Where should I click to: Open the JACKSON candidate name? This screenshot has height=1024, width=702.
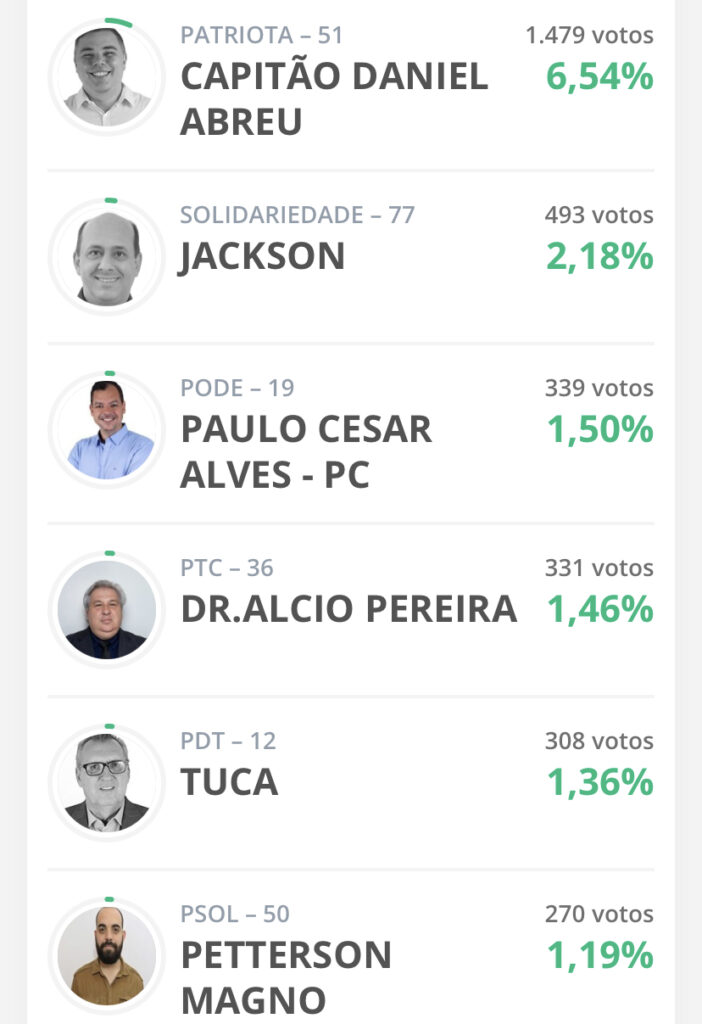(262, 257)
